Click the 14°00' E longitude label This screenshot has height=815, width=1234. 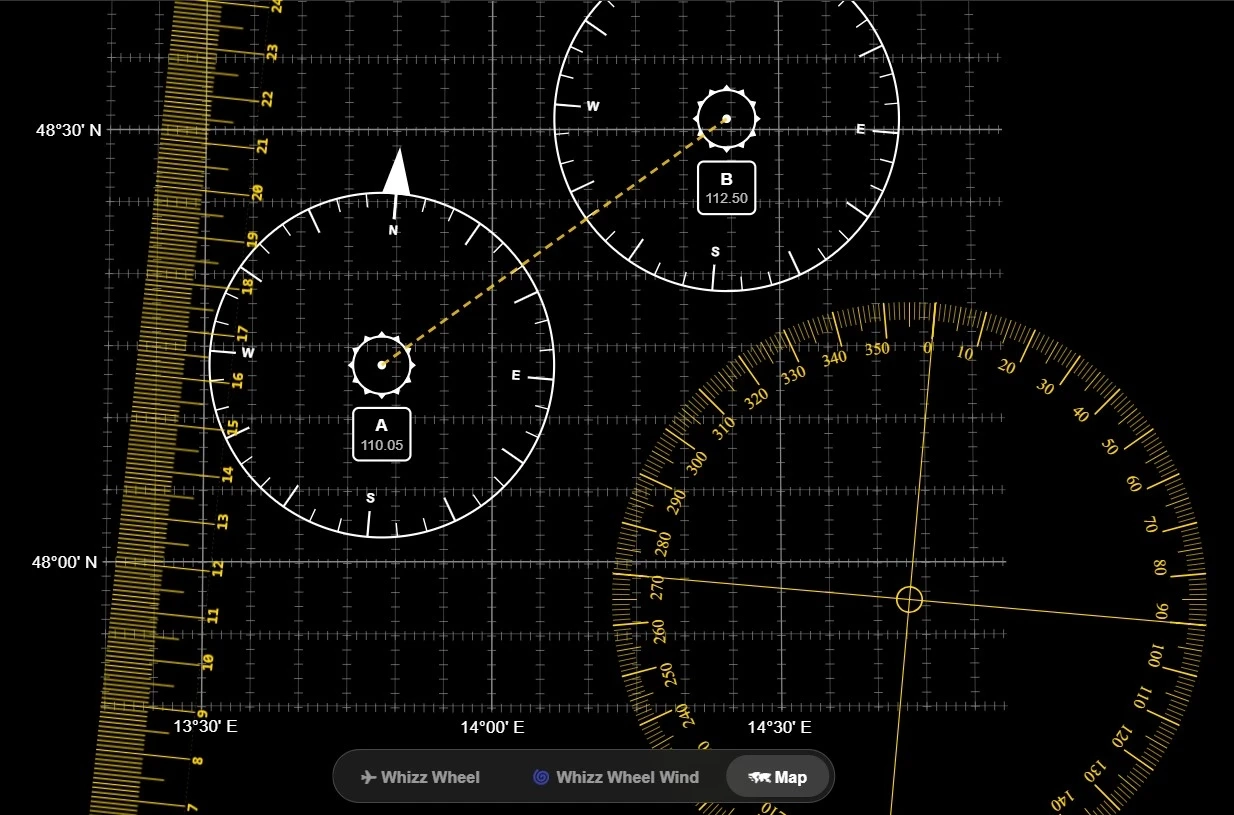coord(492,727)
